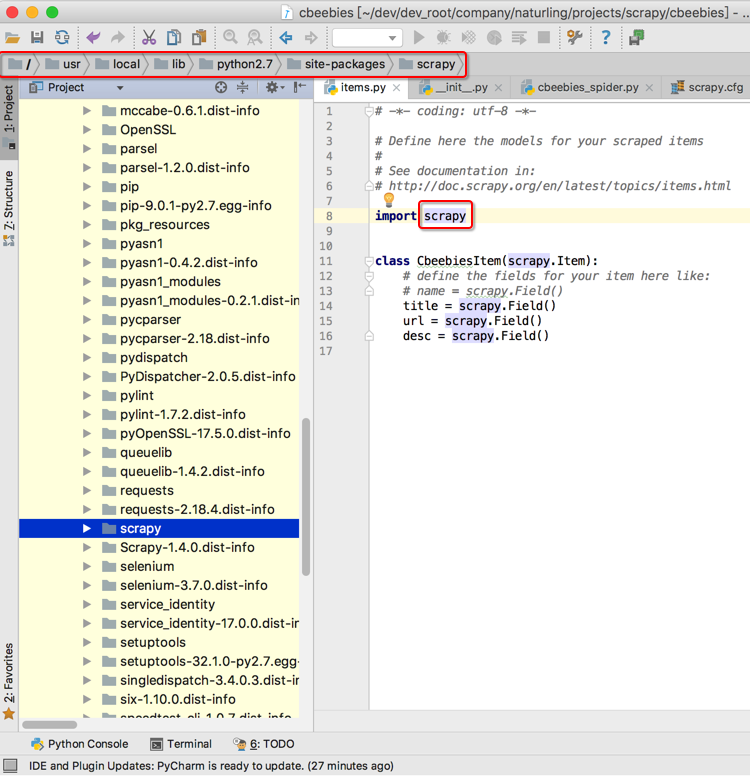Image resolution: width=750 pixels, height=777 pixels.
Task: Toggle tool window buttons in status bar corner
Action: click(x=9, y=766)
